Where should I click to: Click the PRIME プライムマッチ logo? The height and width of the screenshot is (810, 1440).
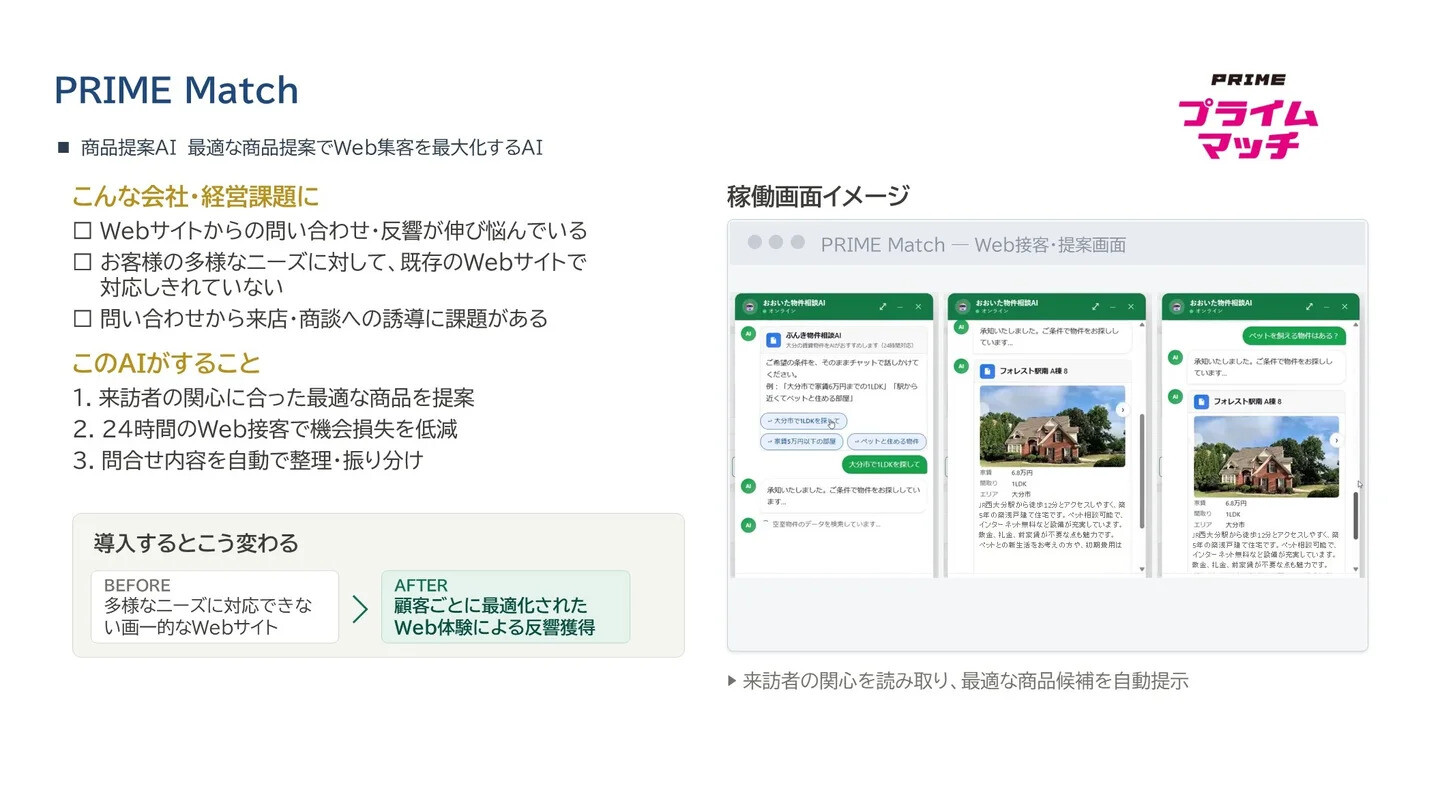(1247, 116)
